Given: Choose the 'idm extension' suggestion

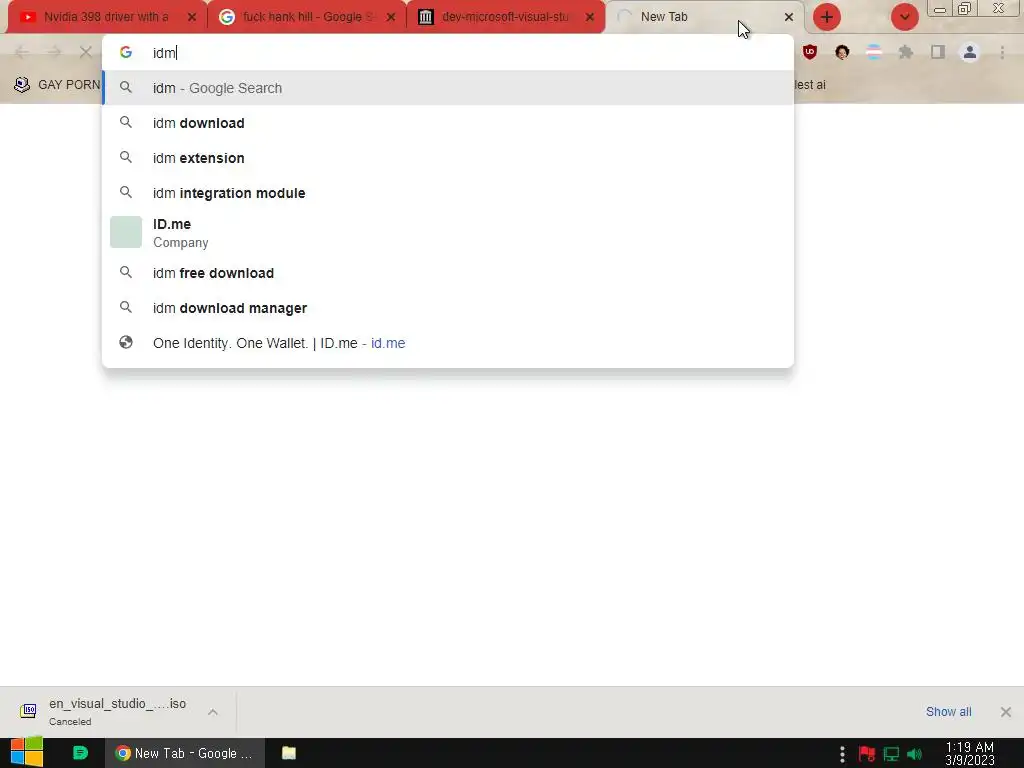Looking at the screenshot, I should click(448, 158).
